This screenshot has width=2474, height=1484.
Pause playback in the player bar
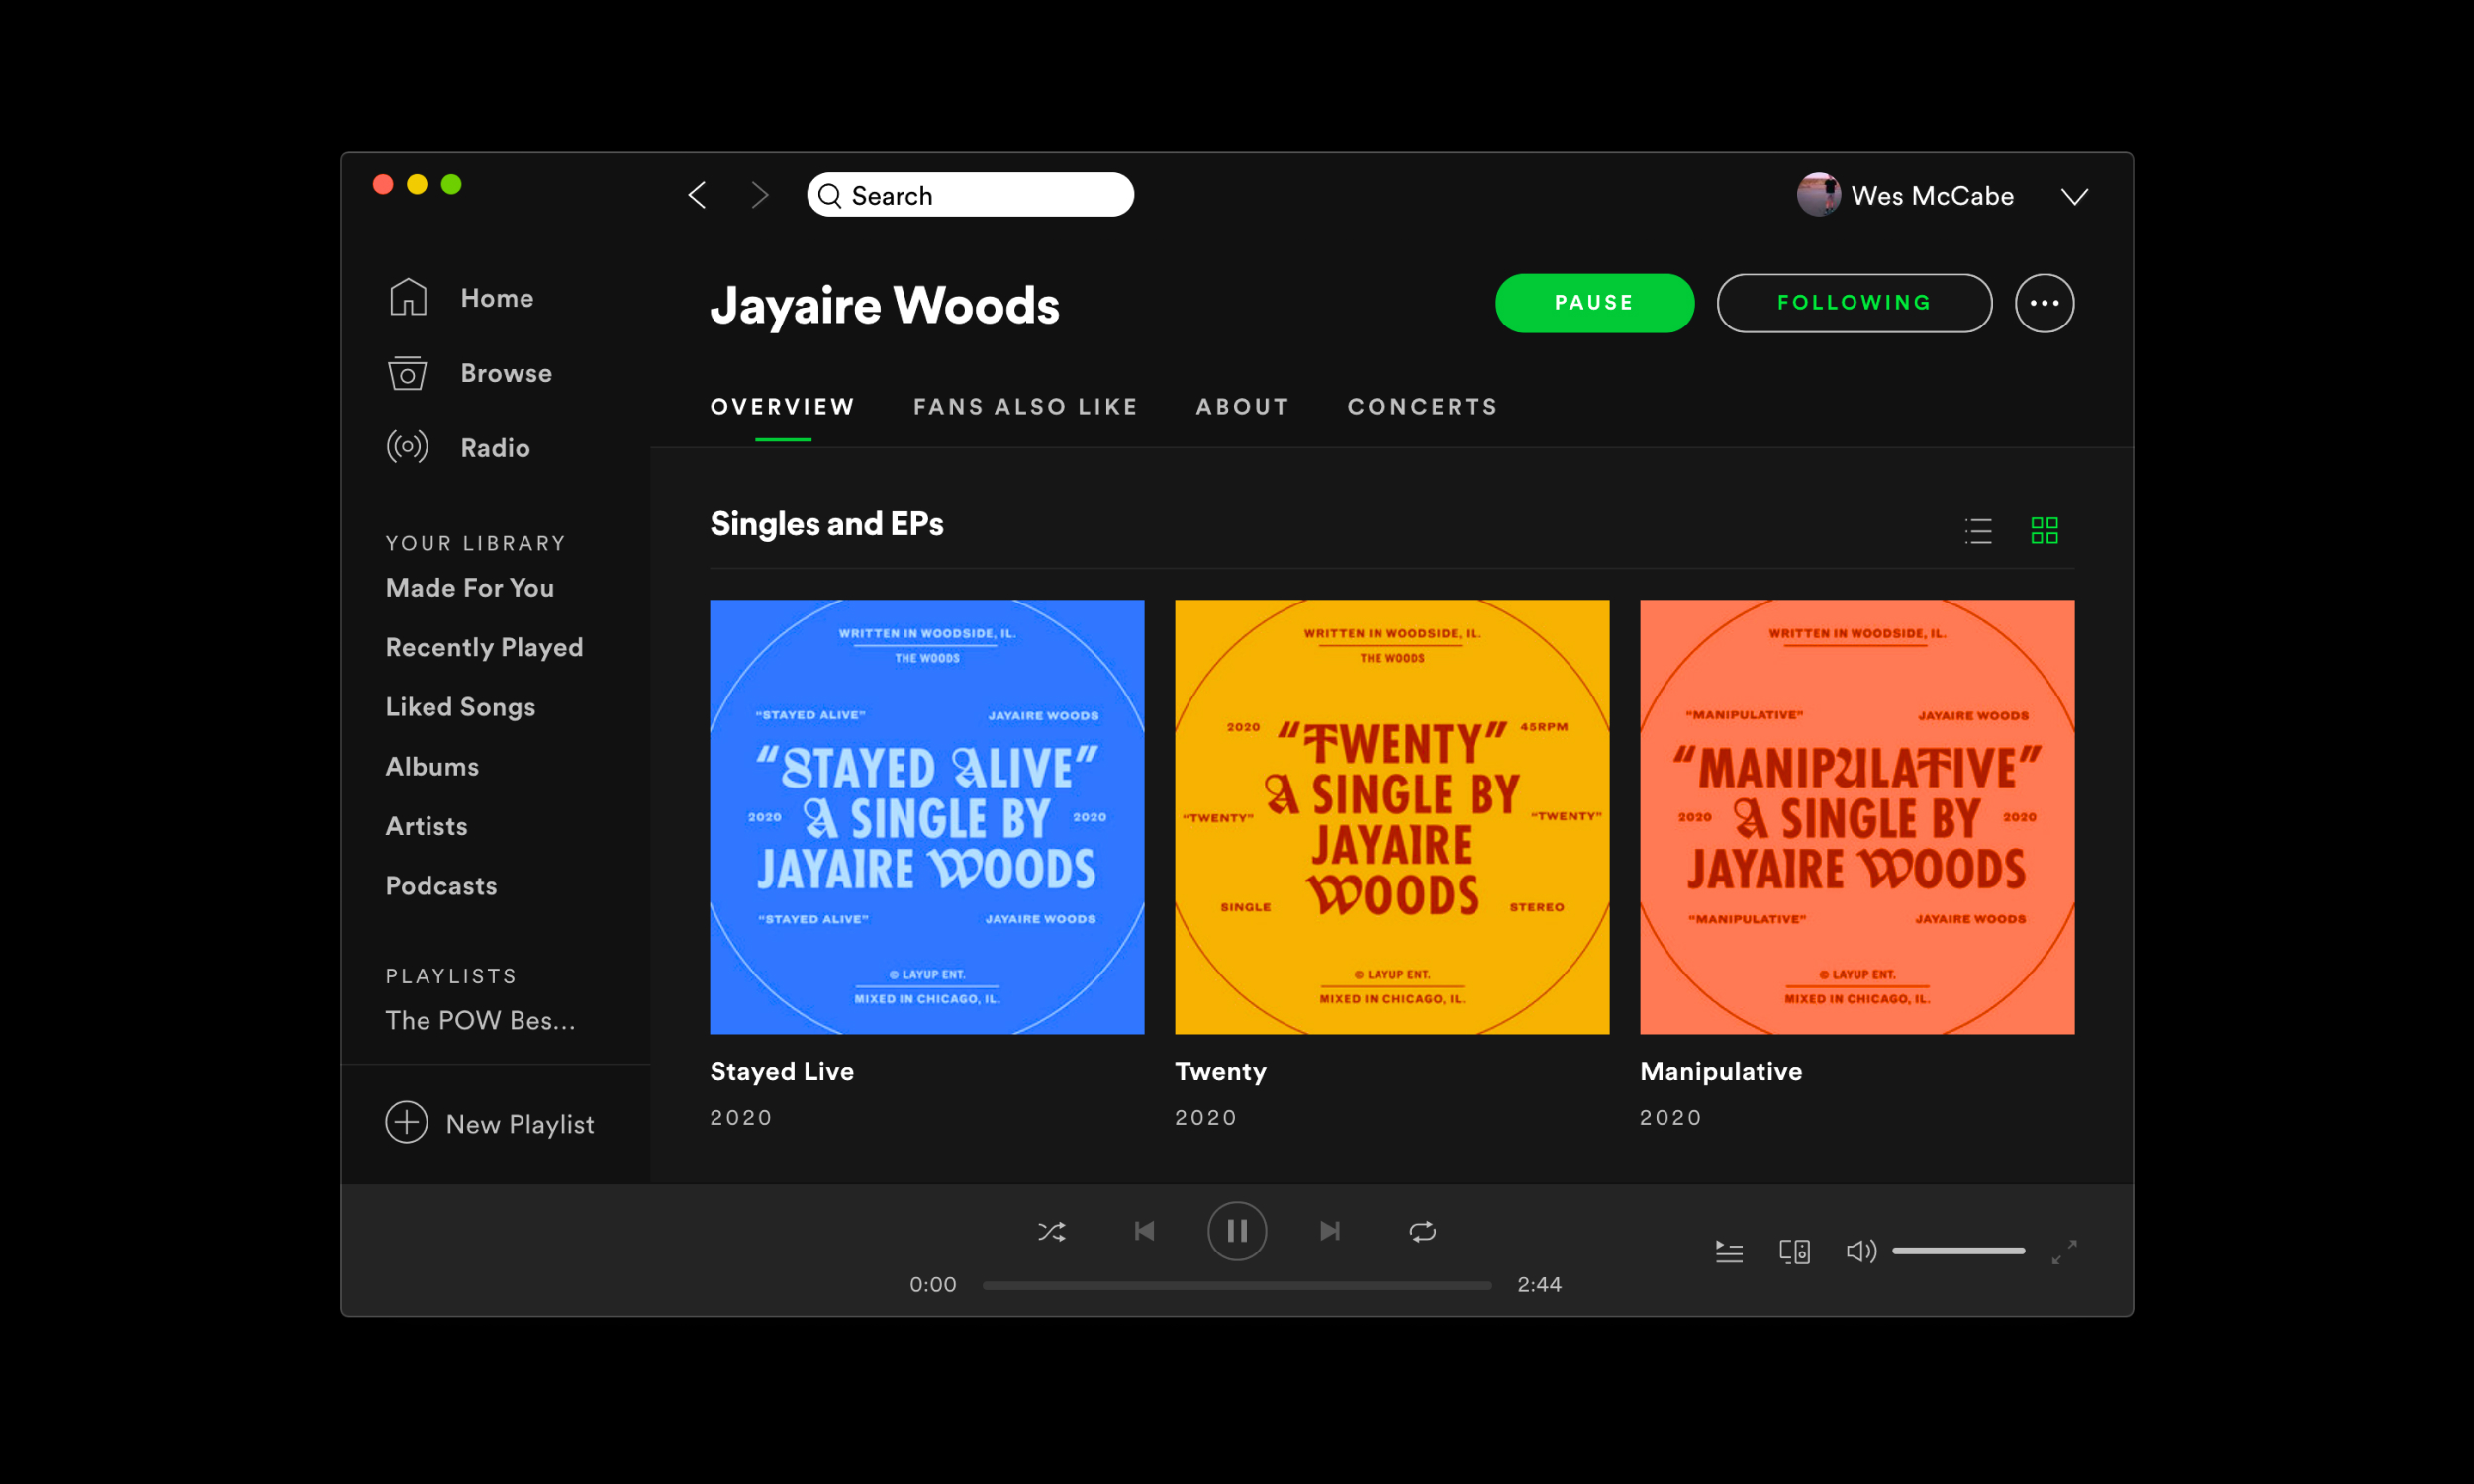[x=1237, y=1231]
